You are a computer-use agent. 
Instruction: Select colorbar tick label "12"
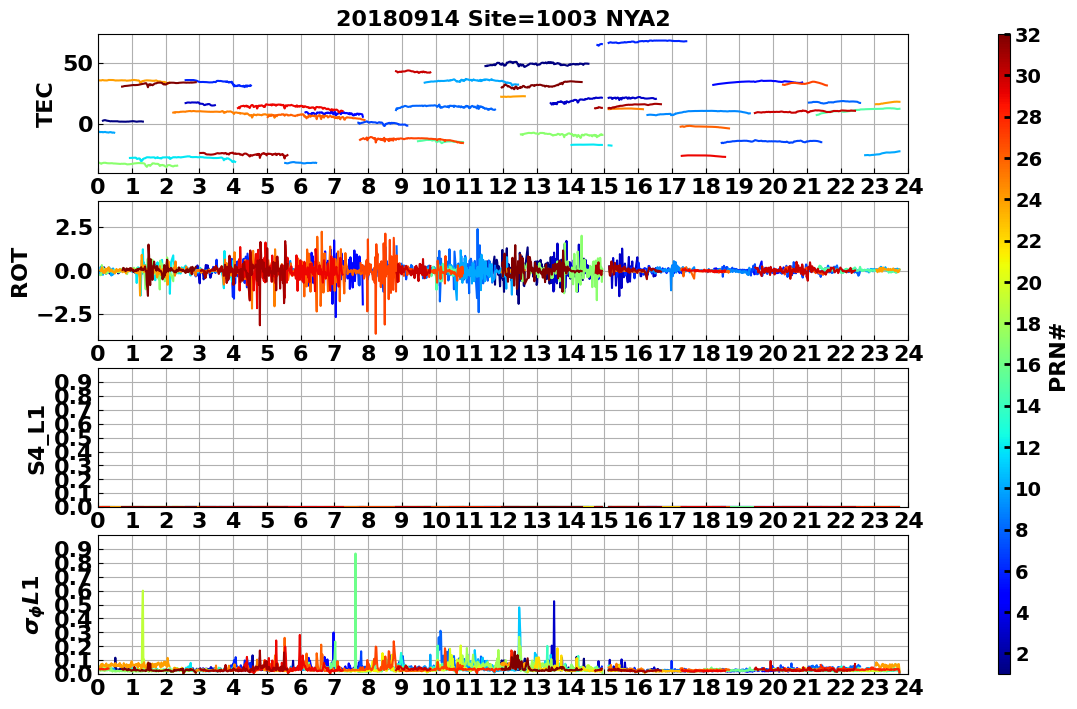click(1028, 447)
